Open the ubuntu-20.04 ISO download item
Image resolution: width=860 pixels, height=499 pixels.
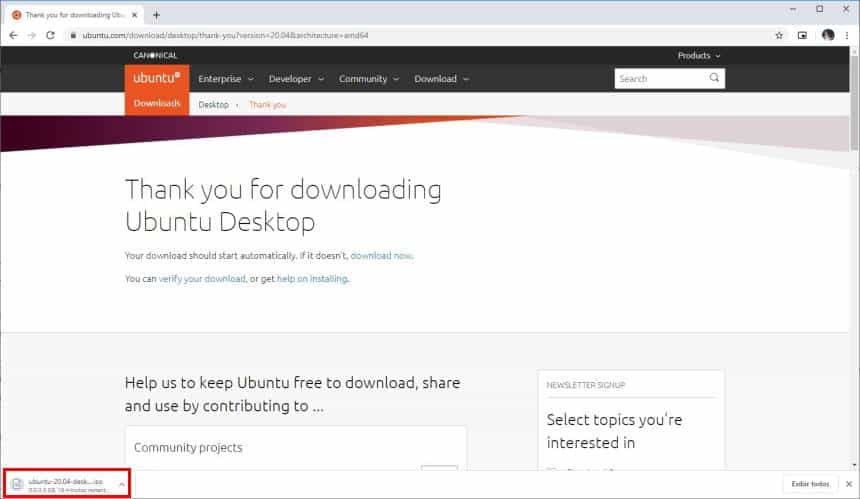pyautogui.click(x=65, y=484)
